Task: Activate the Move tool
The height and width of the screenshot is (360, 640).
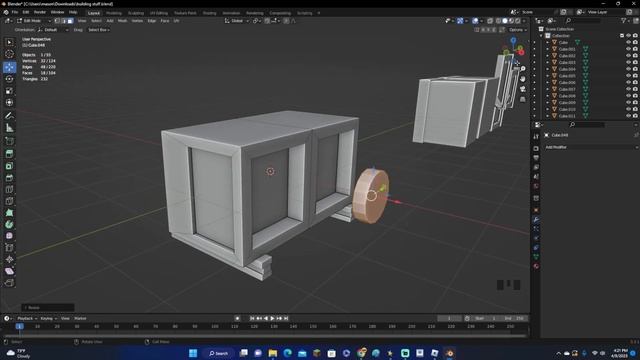Action: (9, 67)
